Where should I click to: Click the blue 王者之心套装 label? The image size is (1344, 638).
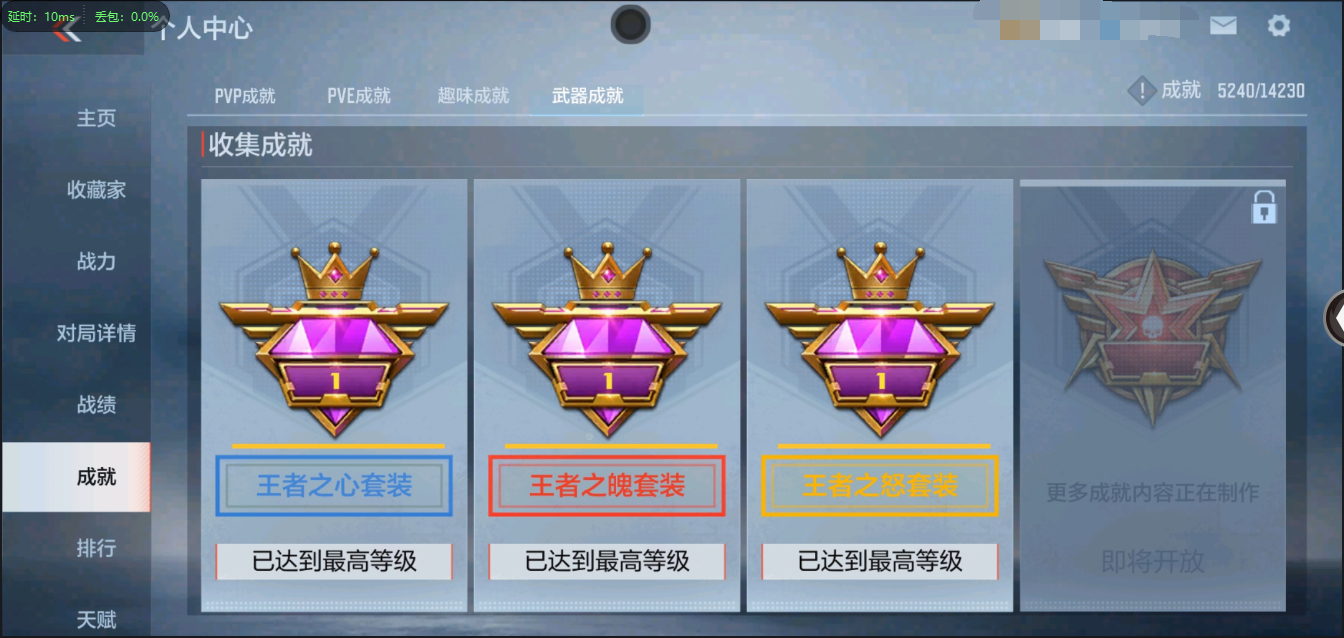point(335,486)
